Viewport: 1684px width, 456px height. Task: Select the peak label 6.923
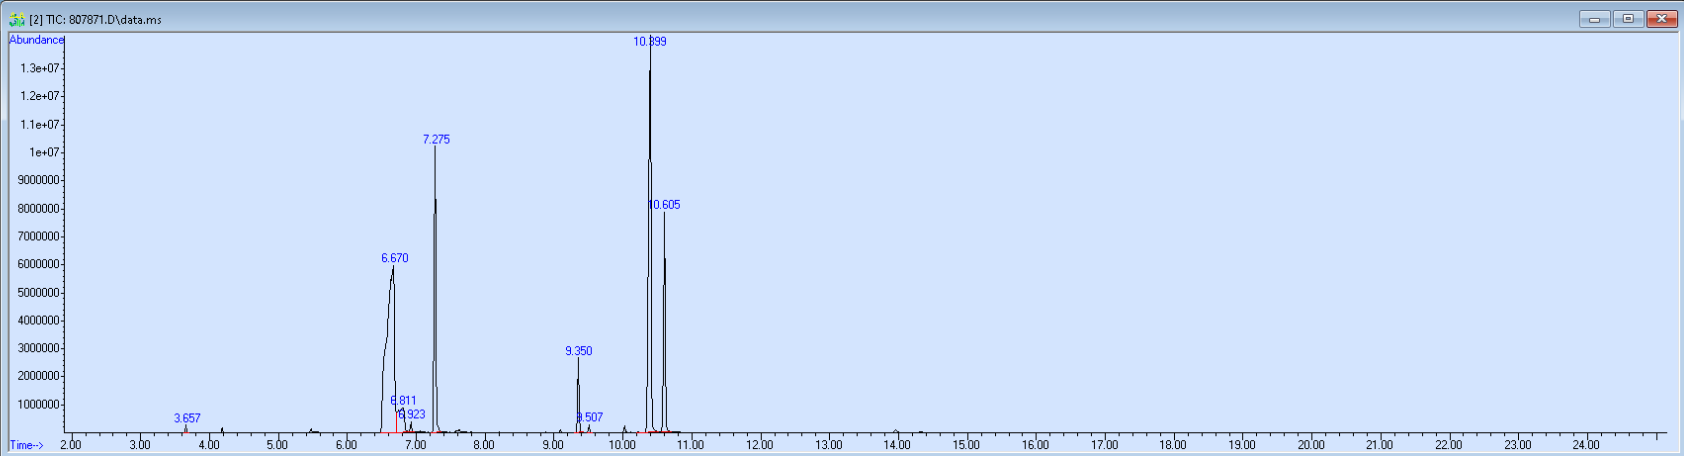(412, 414)
